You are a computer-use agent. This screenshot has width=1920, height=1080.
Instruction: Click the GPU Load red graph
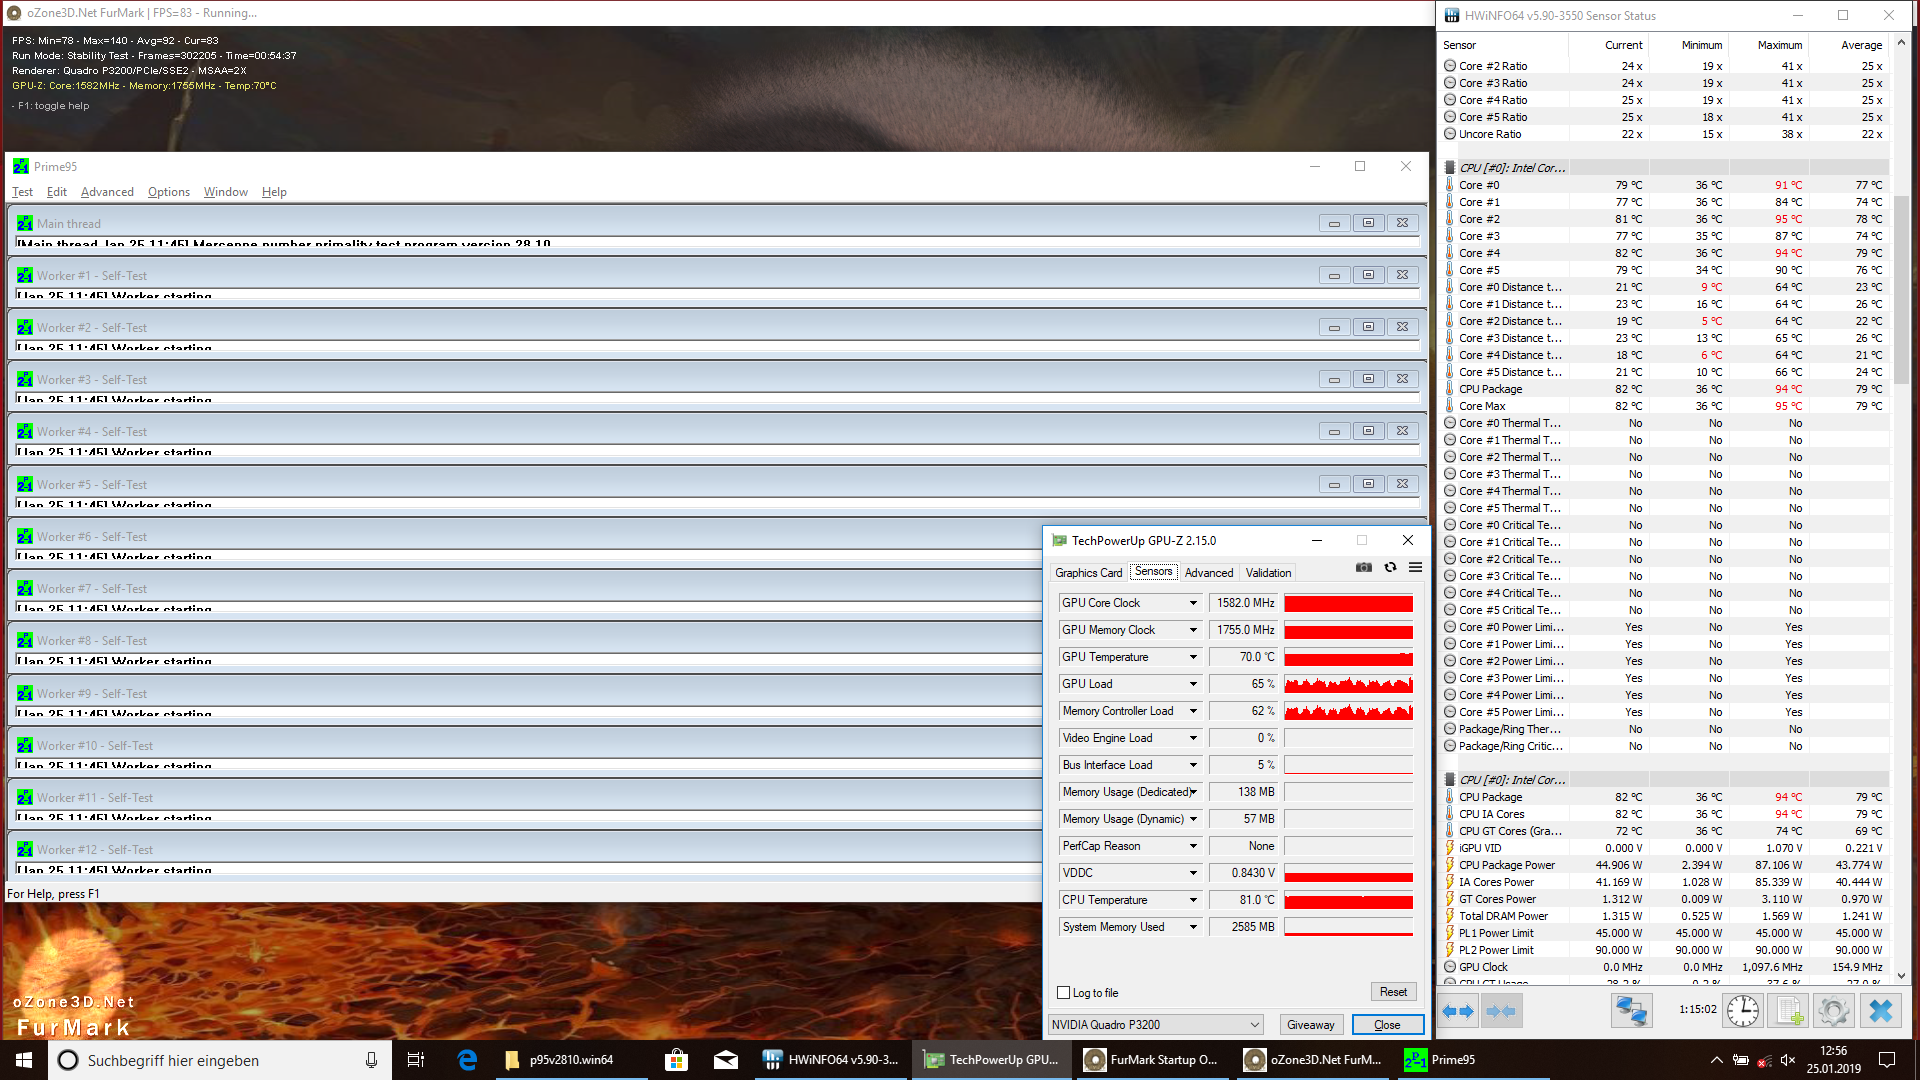click(x=1348, y=684)
